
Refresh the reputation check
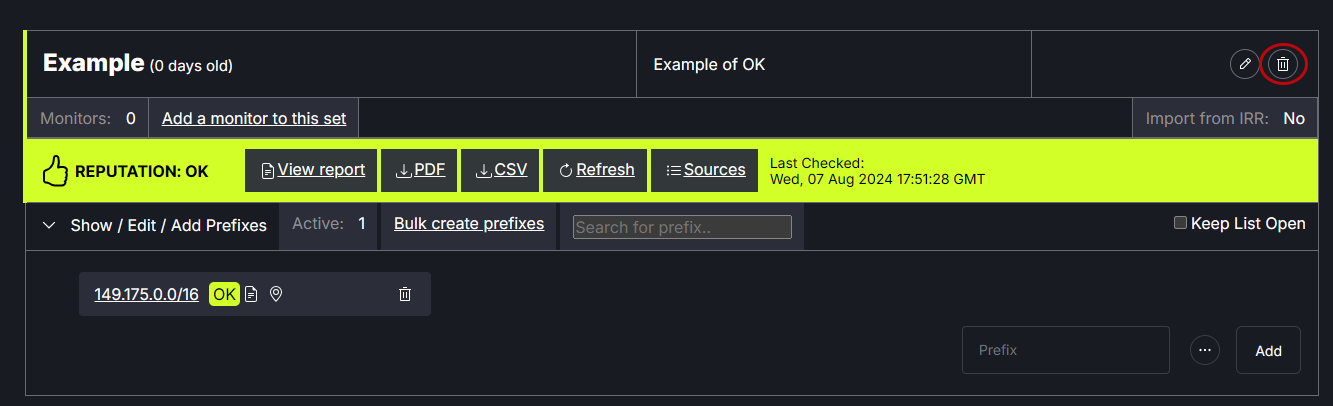coord(596,170)
